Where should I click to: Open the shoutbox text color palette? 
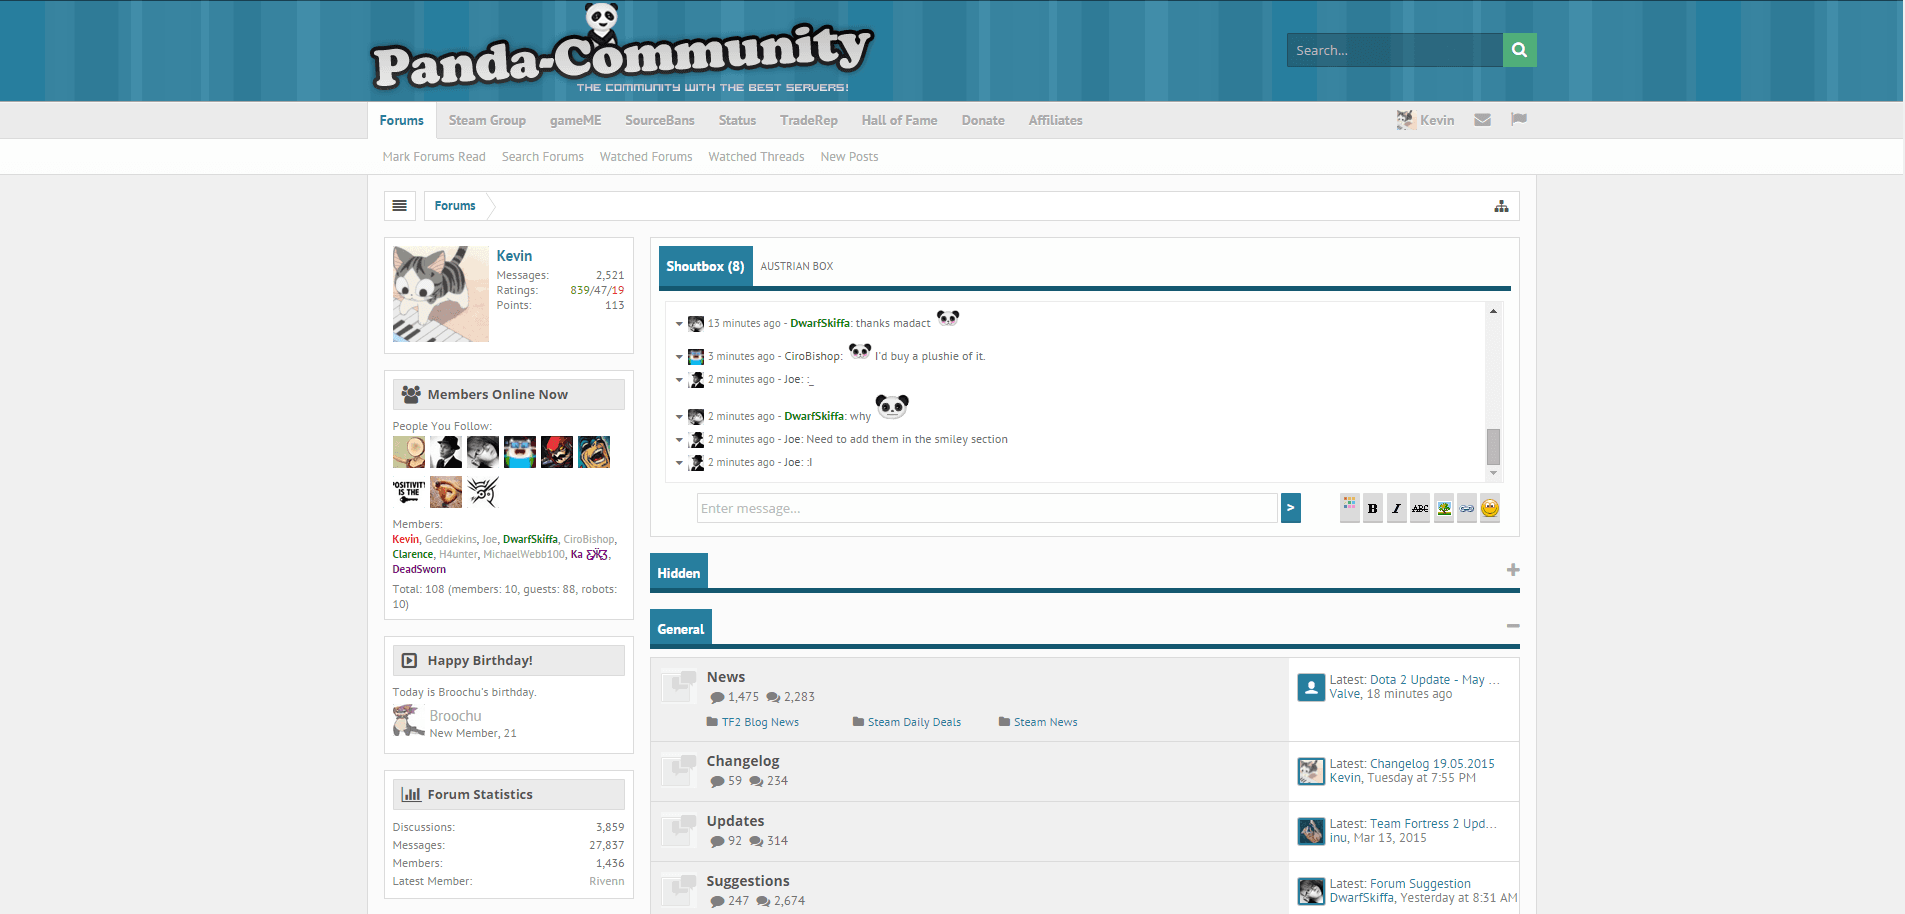coord(1349,508)
